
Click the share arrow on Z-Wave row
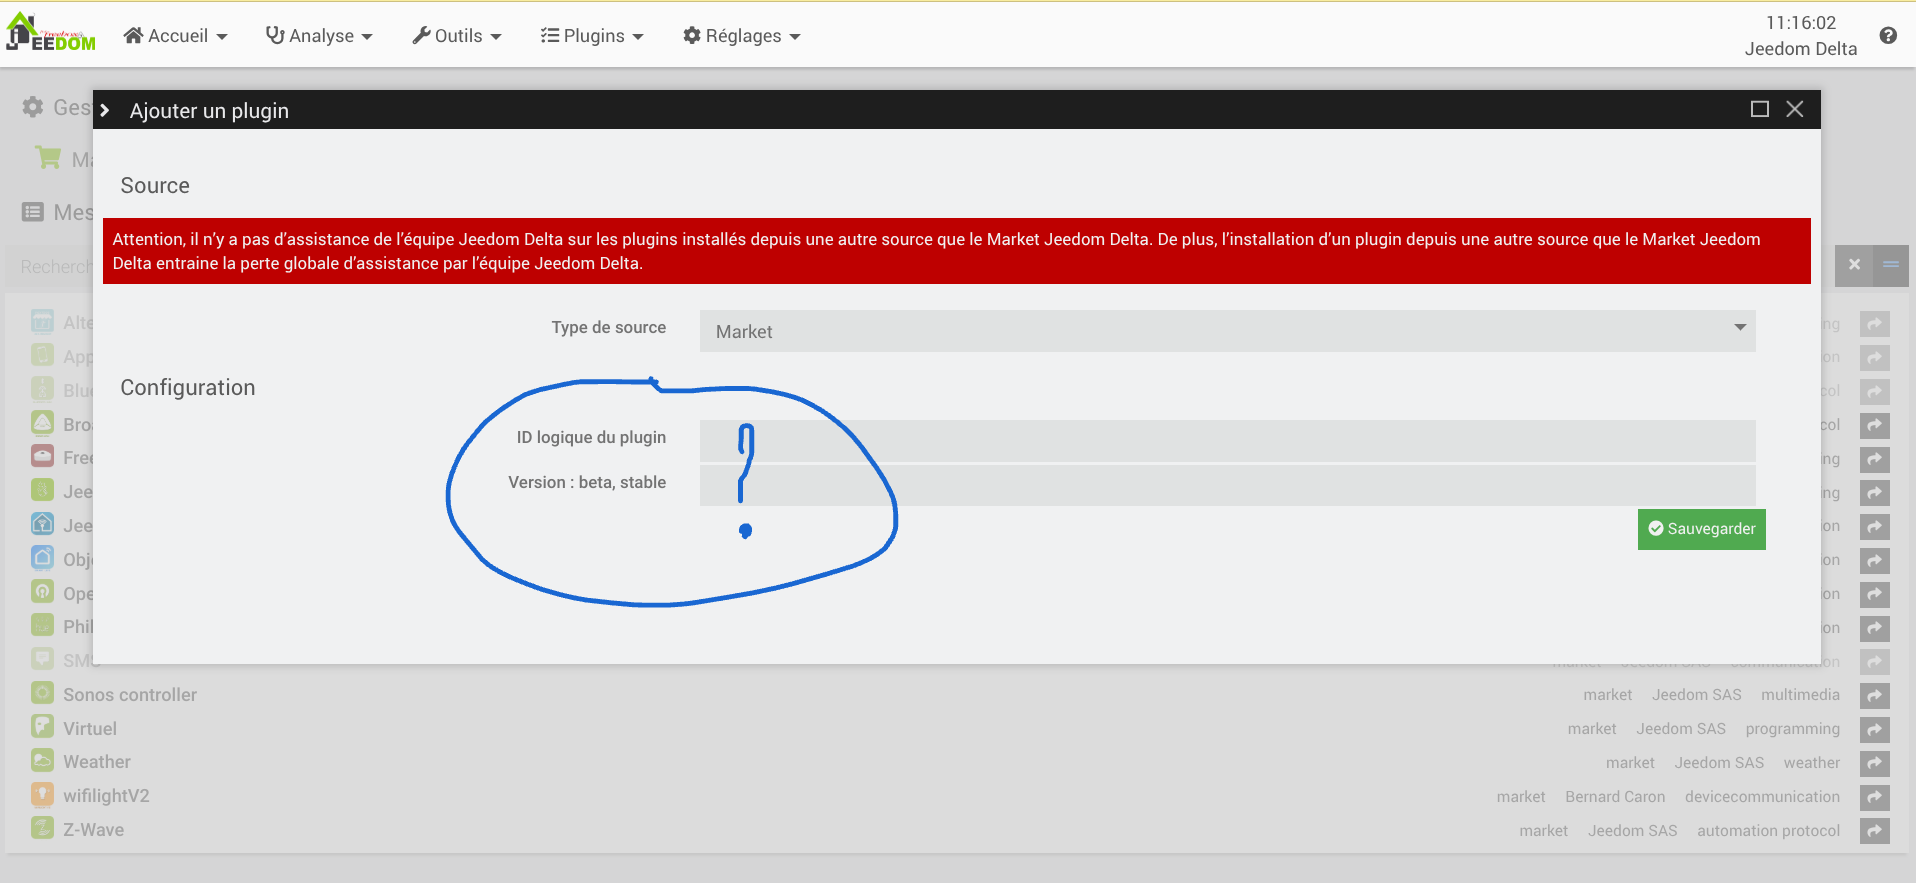tap(1875, 831)
